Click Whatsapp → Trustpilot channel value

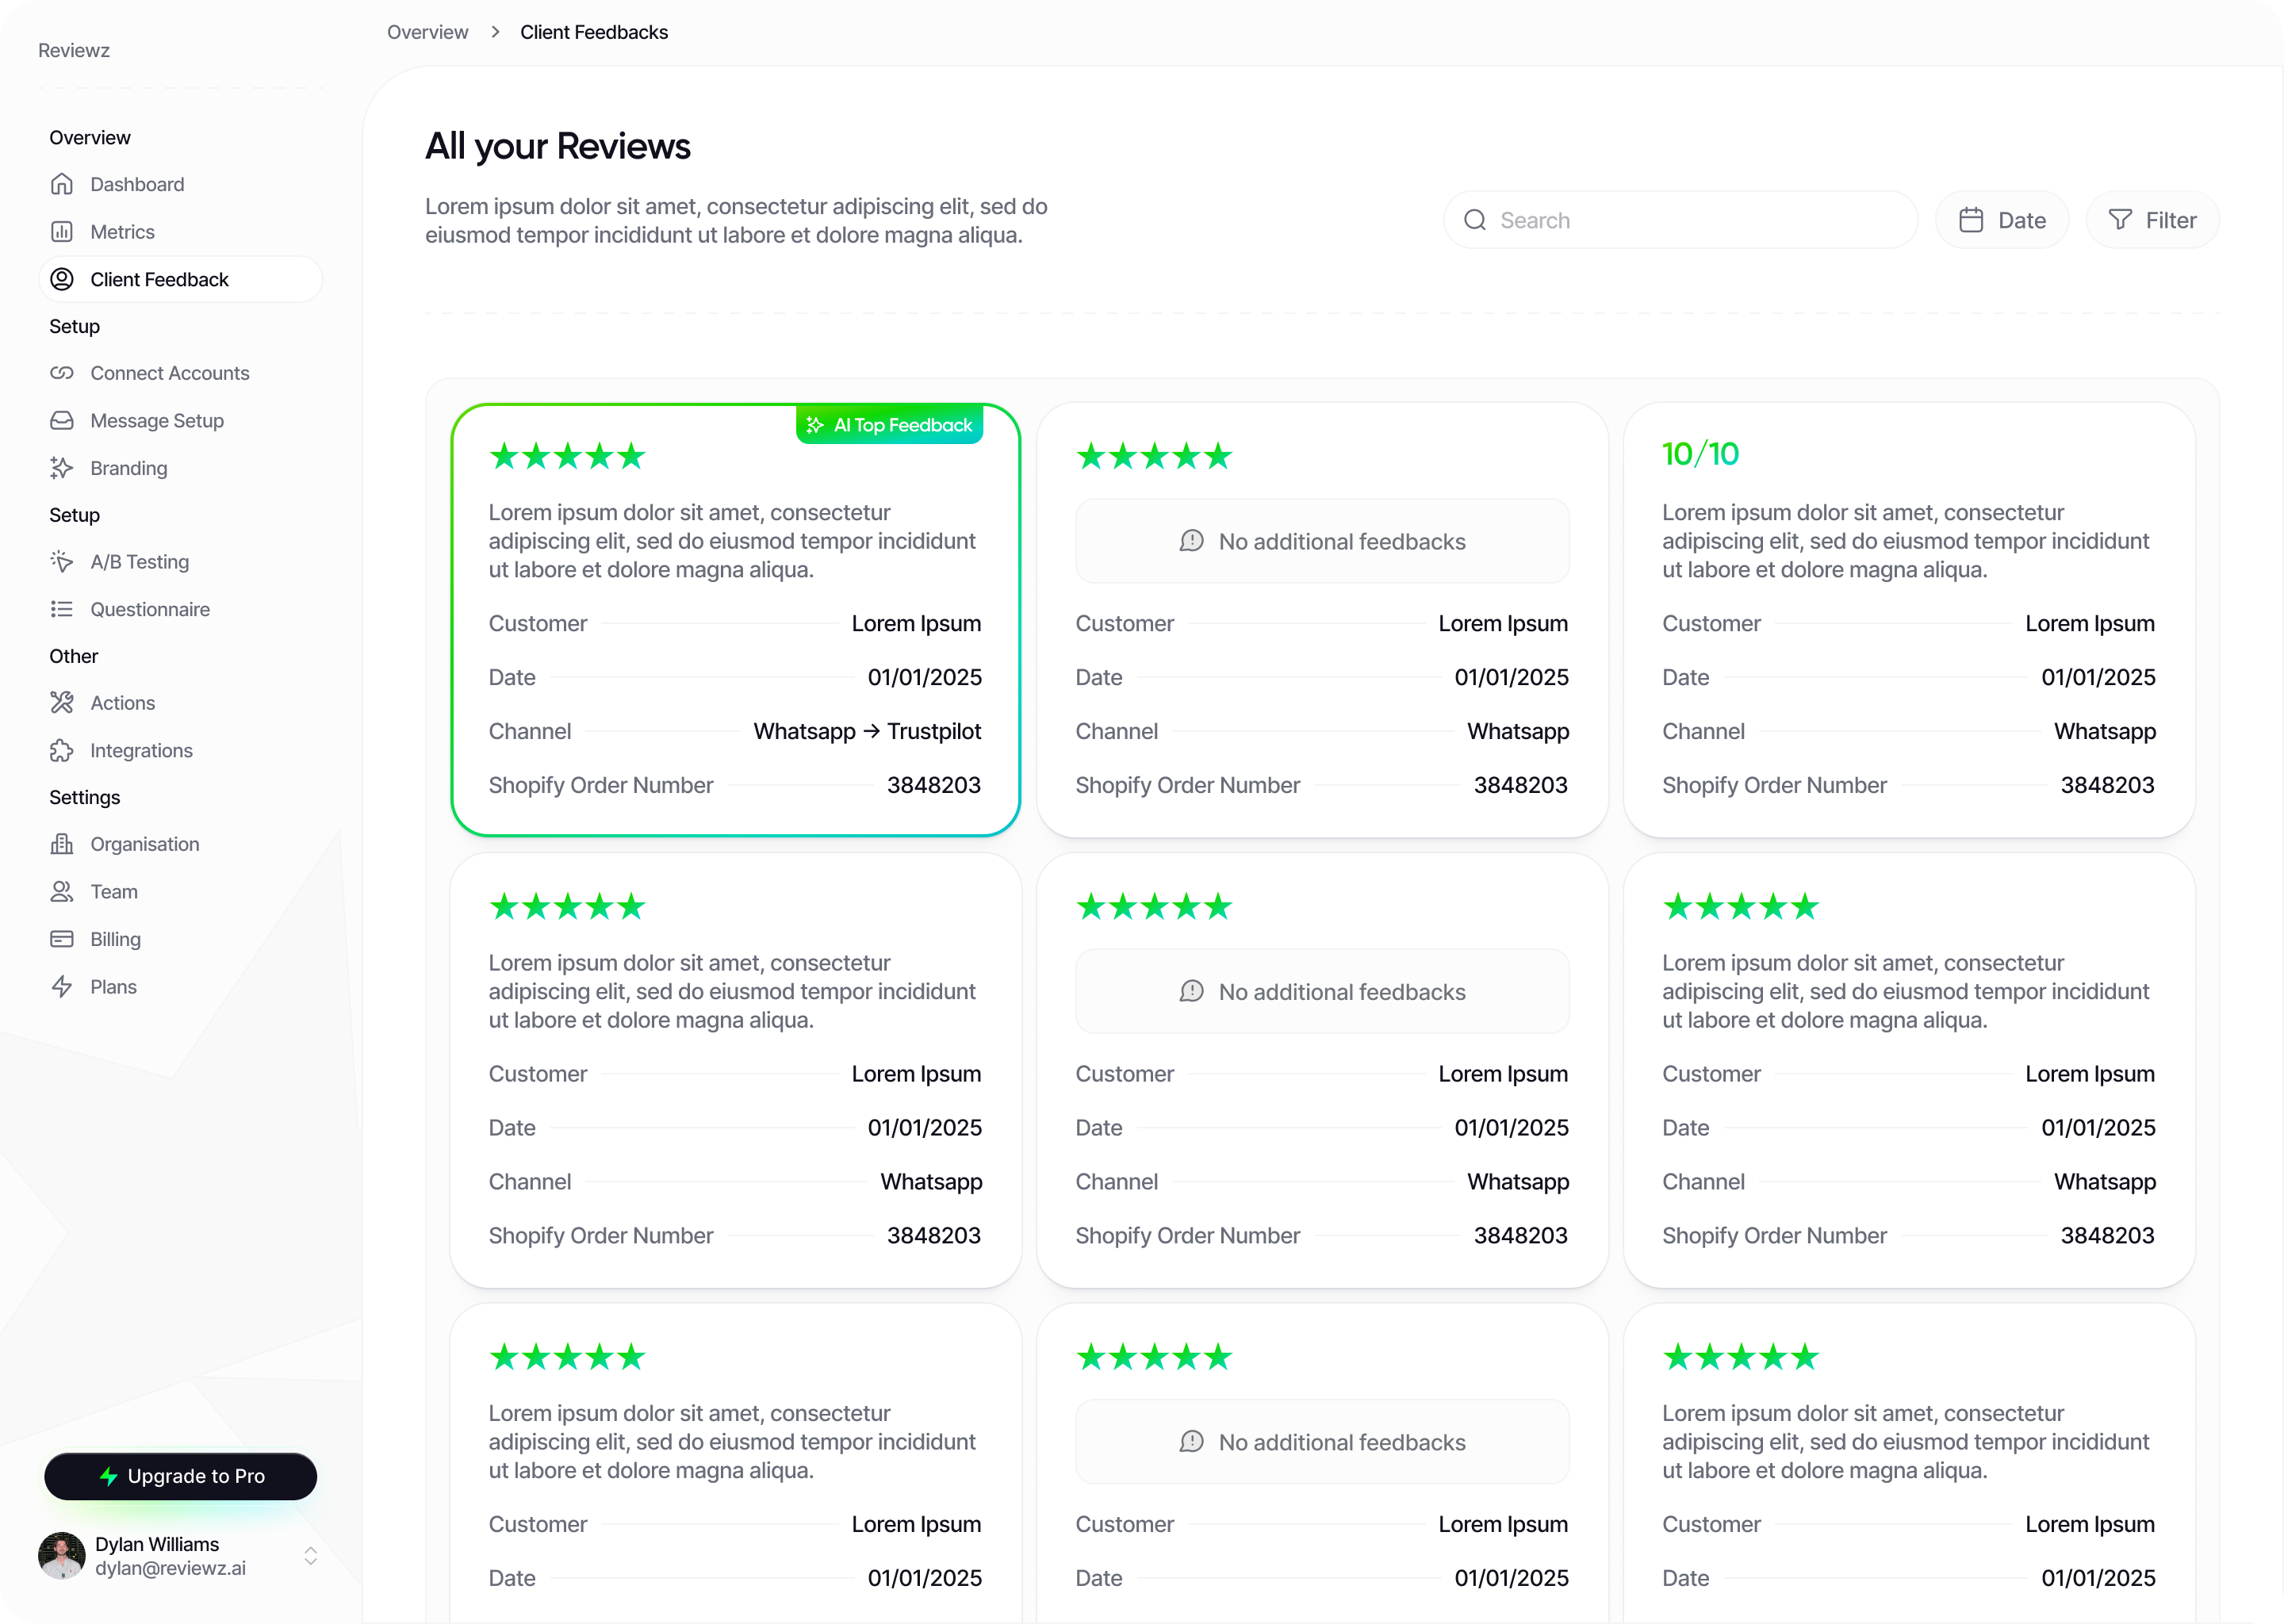(867, 731)
